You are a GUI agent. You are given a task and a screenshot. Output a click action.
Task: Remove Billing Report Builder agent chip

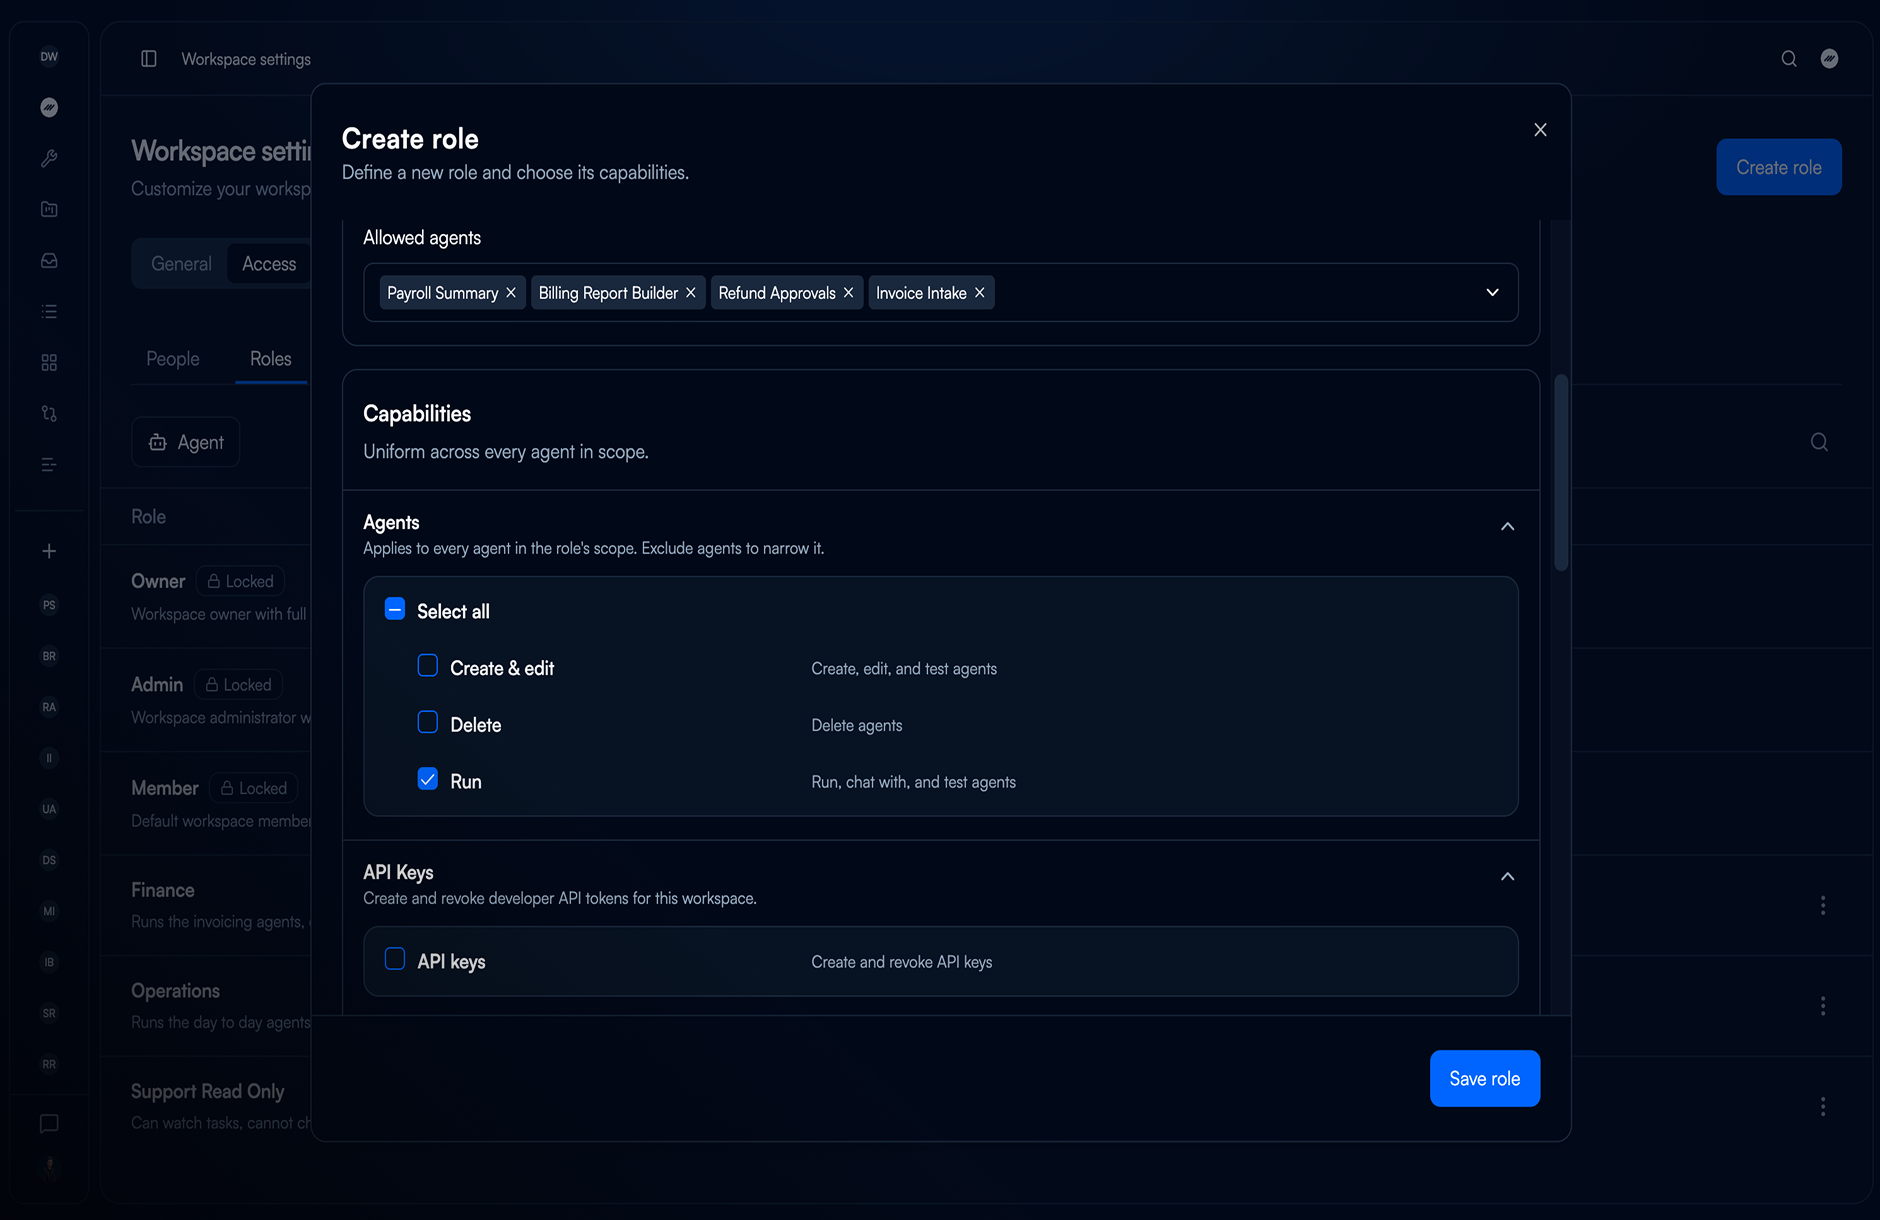[x=690, y=293]
